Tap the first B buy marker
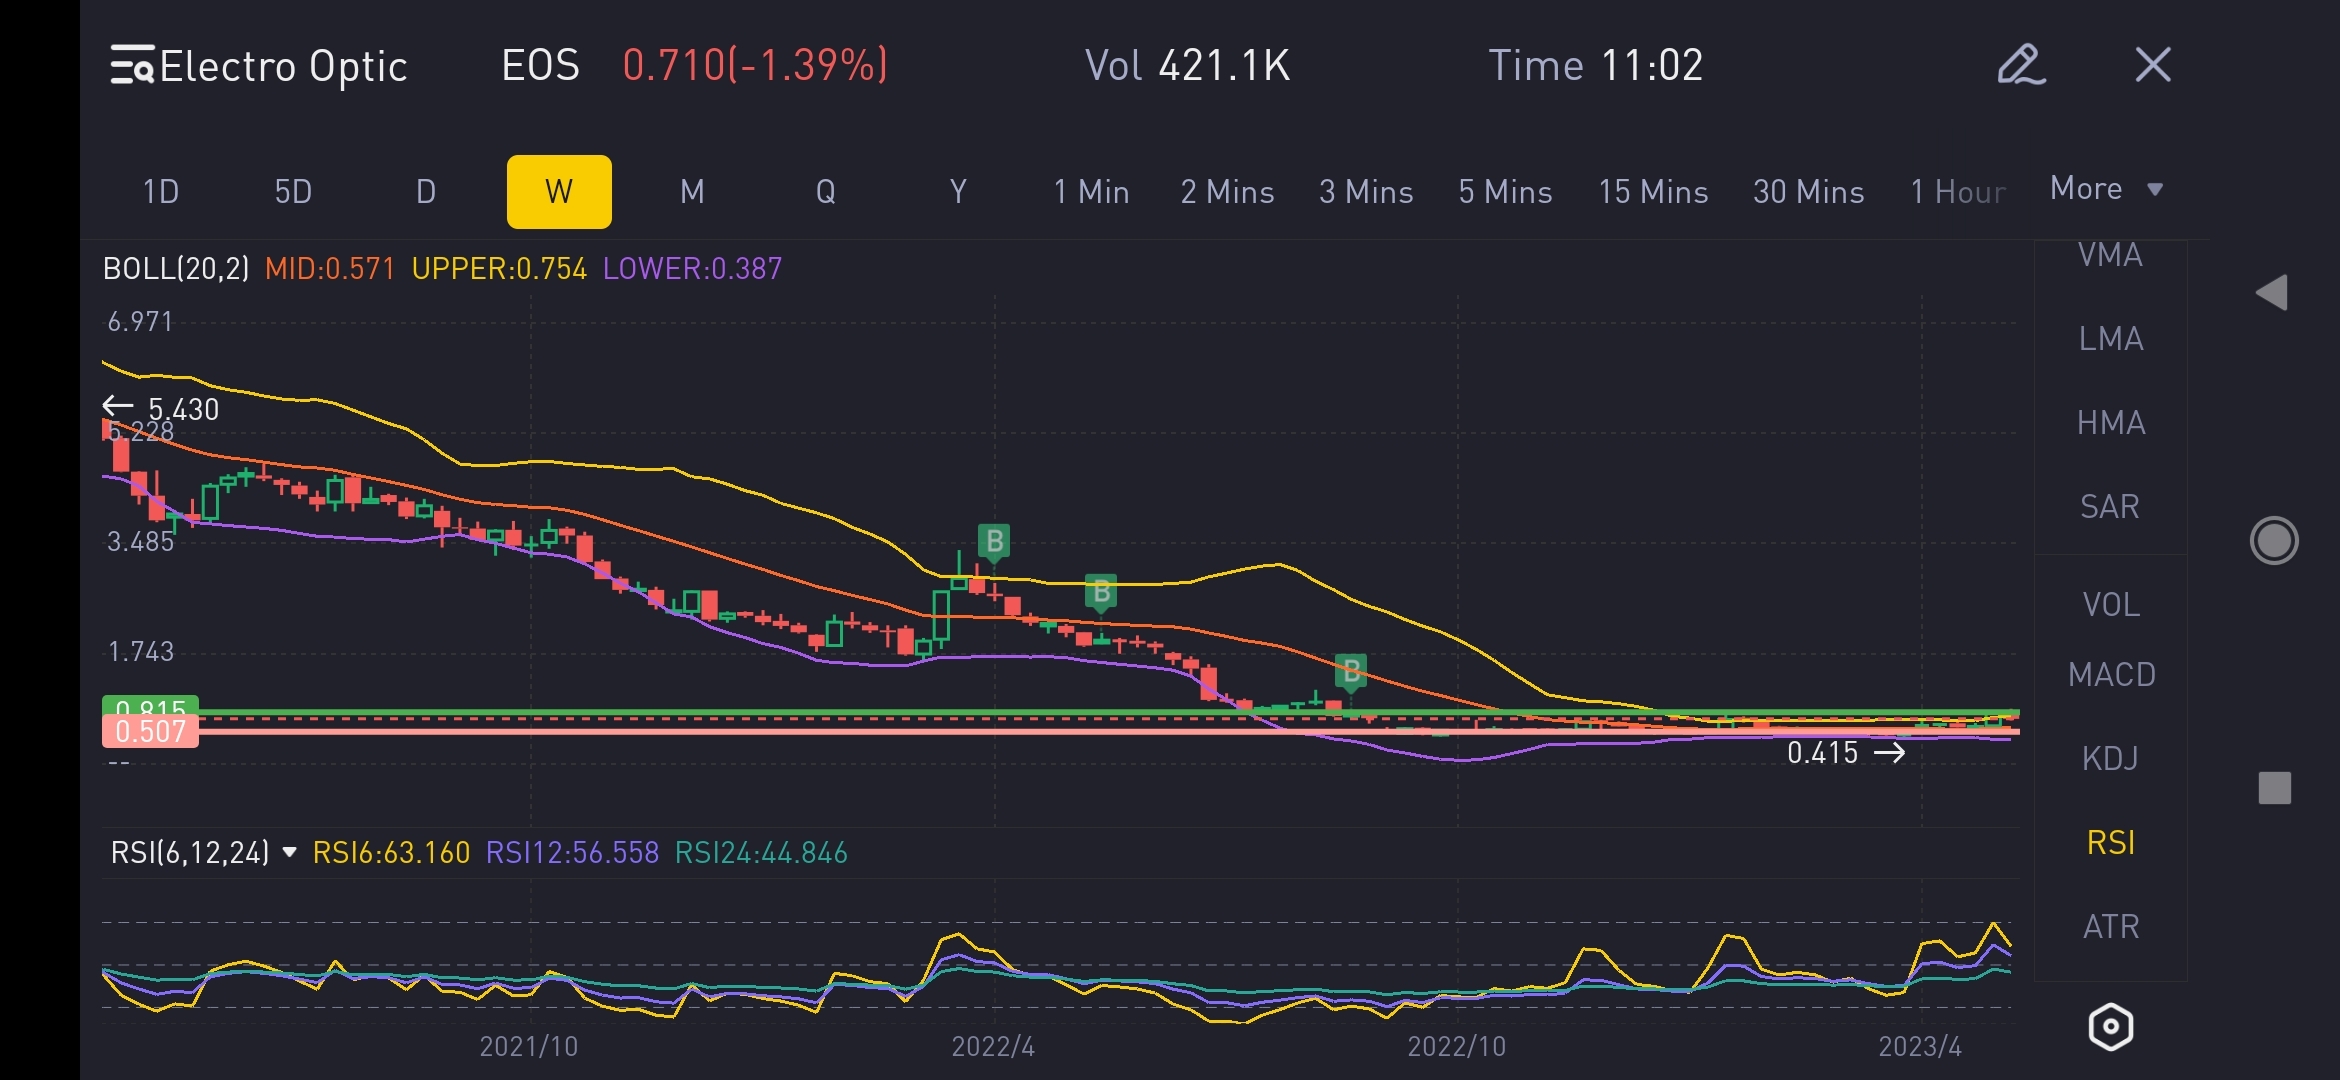Viewport: 2340px width, 1080px height. (994, 541)
